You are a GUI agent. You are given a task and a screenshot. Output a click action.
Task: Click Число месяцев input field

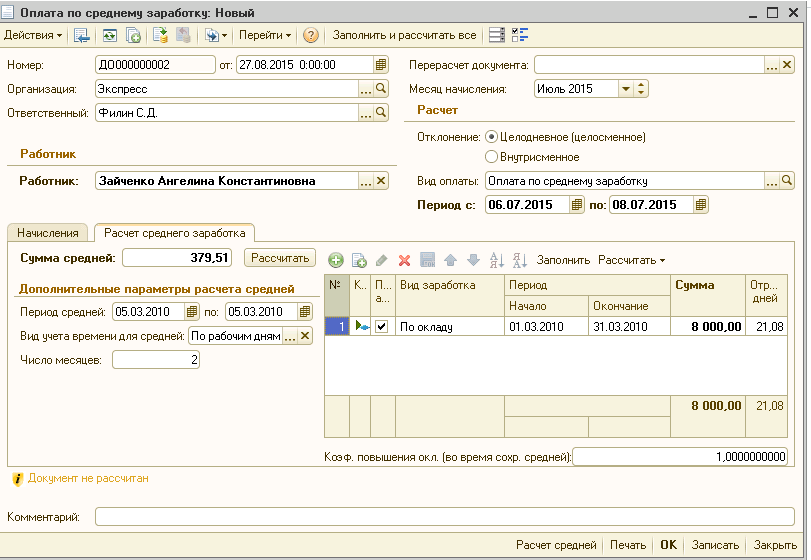click(156, 360)
